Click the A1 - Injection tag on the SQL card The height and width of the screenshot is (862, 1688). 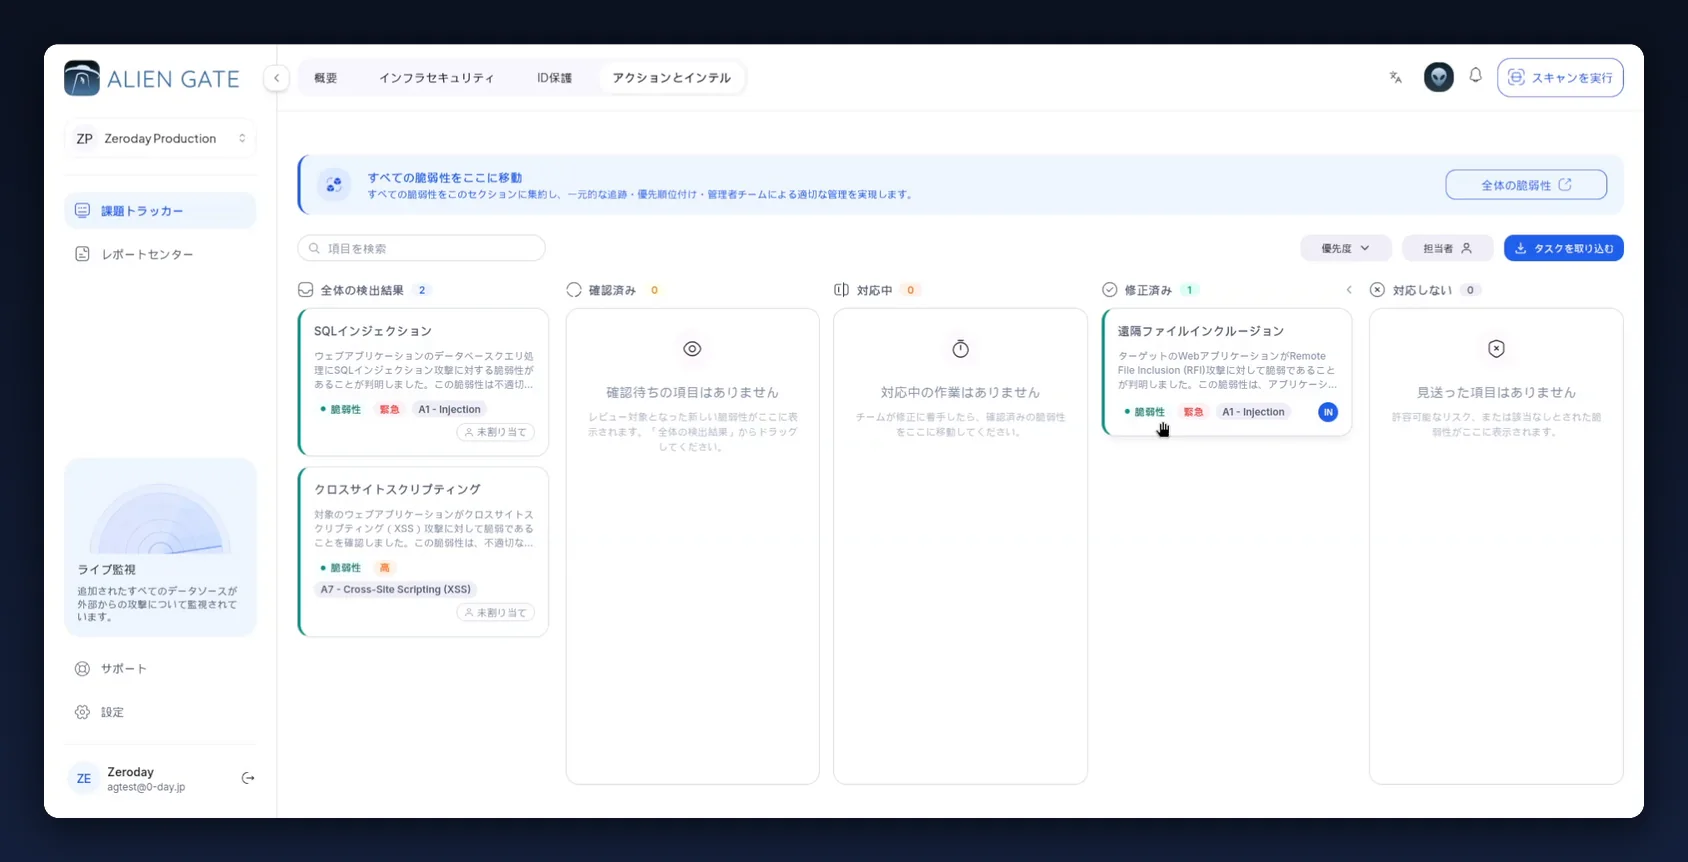click(x=449, y=410)
